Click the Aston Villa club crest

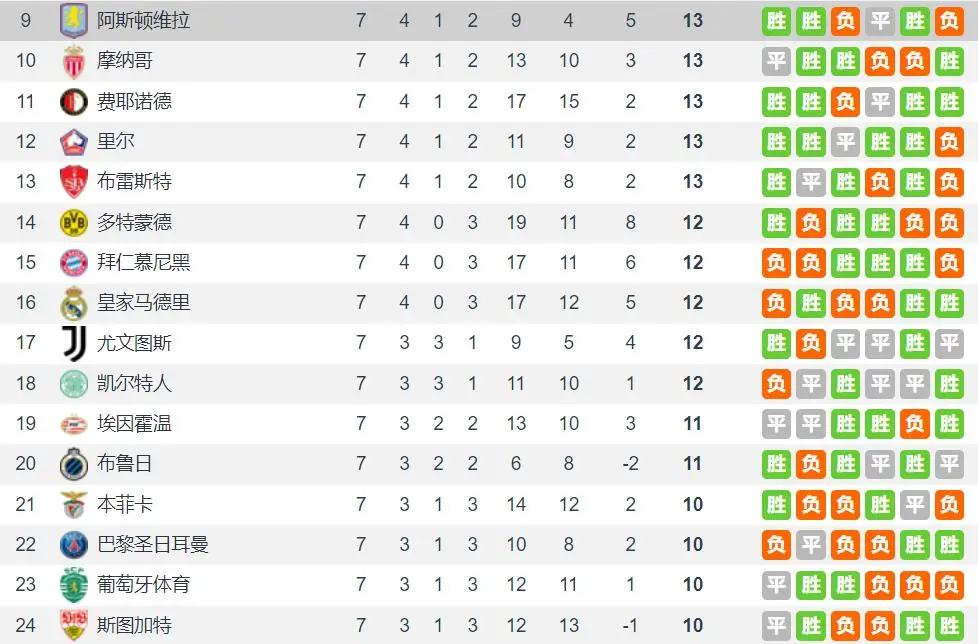pos(74,20)
